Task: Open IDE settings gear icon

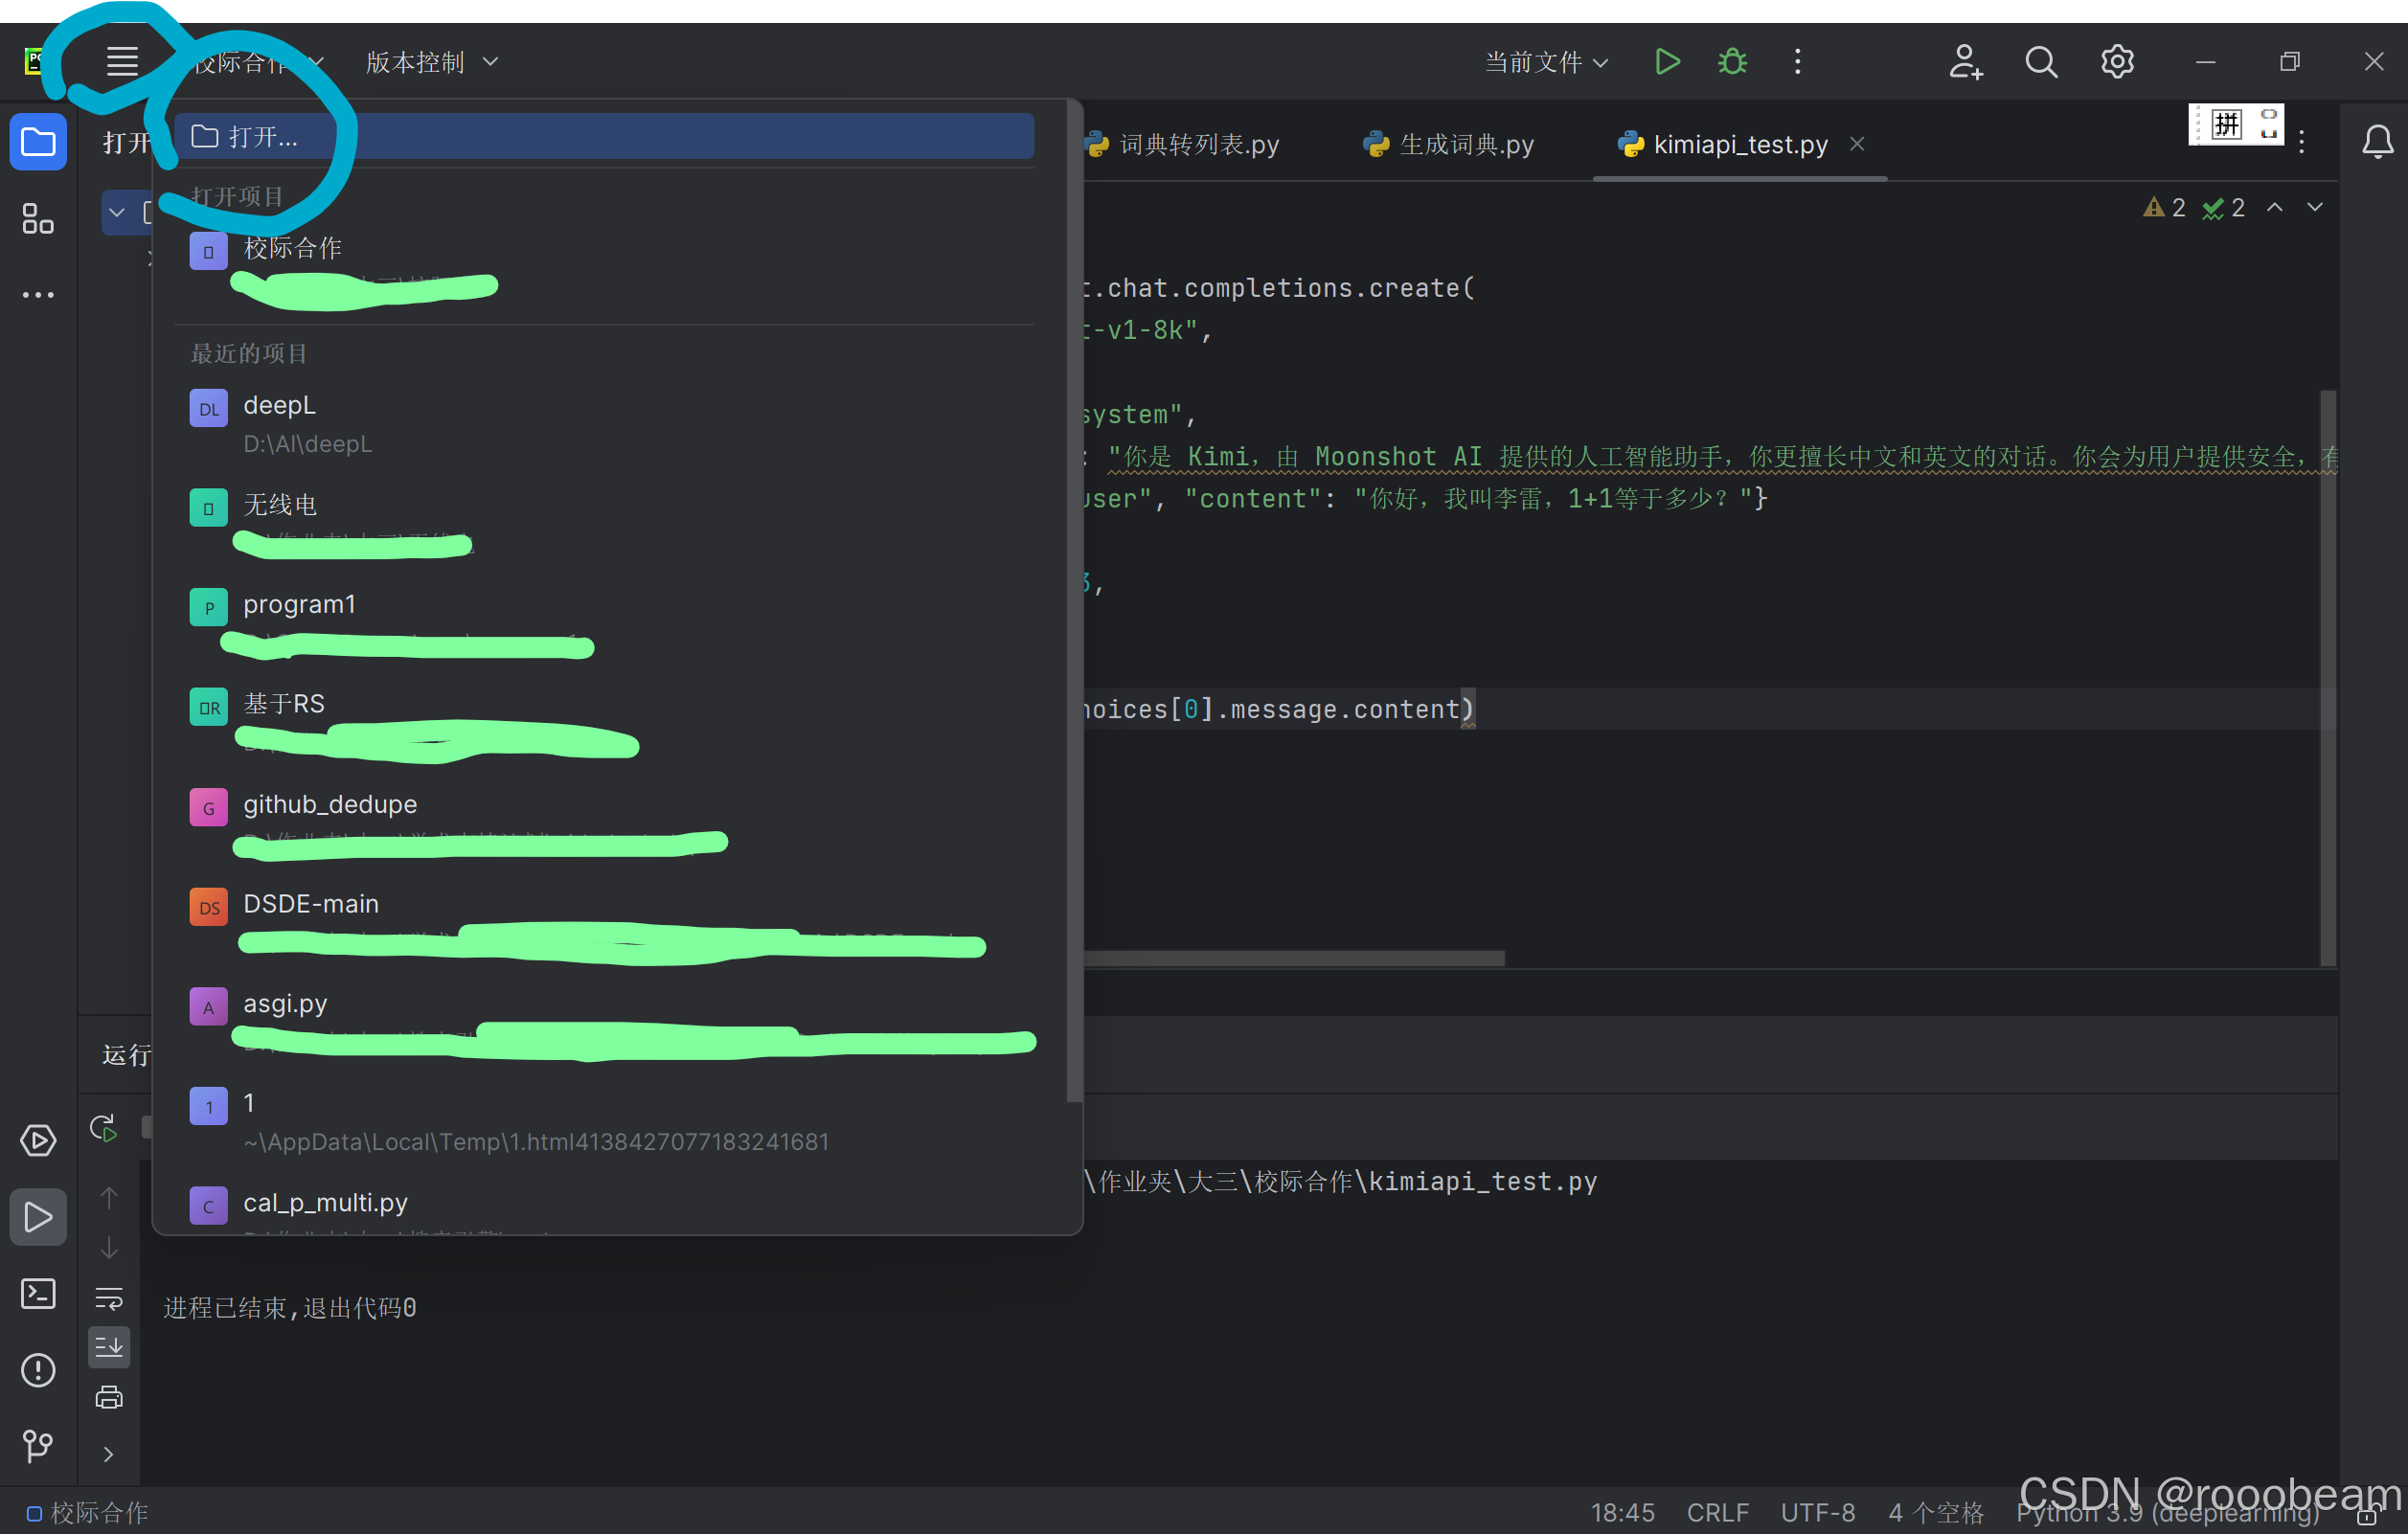Action: [x=2116, y=61]
